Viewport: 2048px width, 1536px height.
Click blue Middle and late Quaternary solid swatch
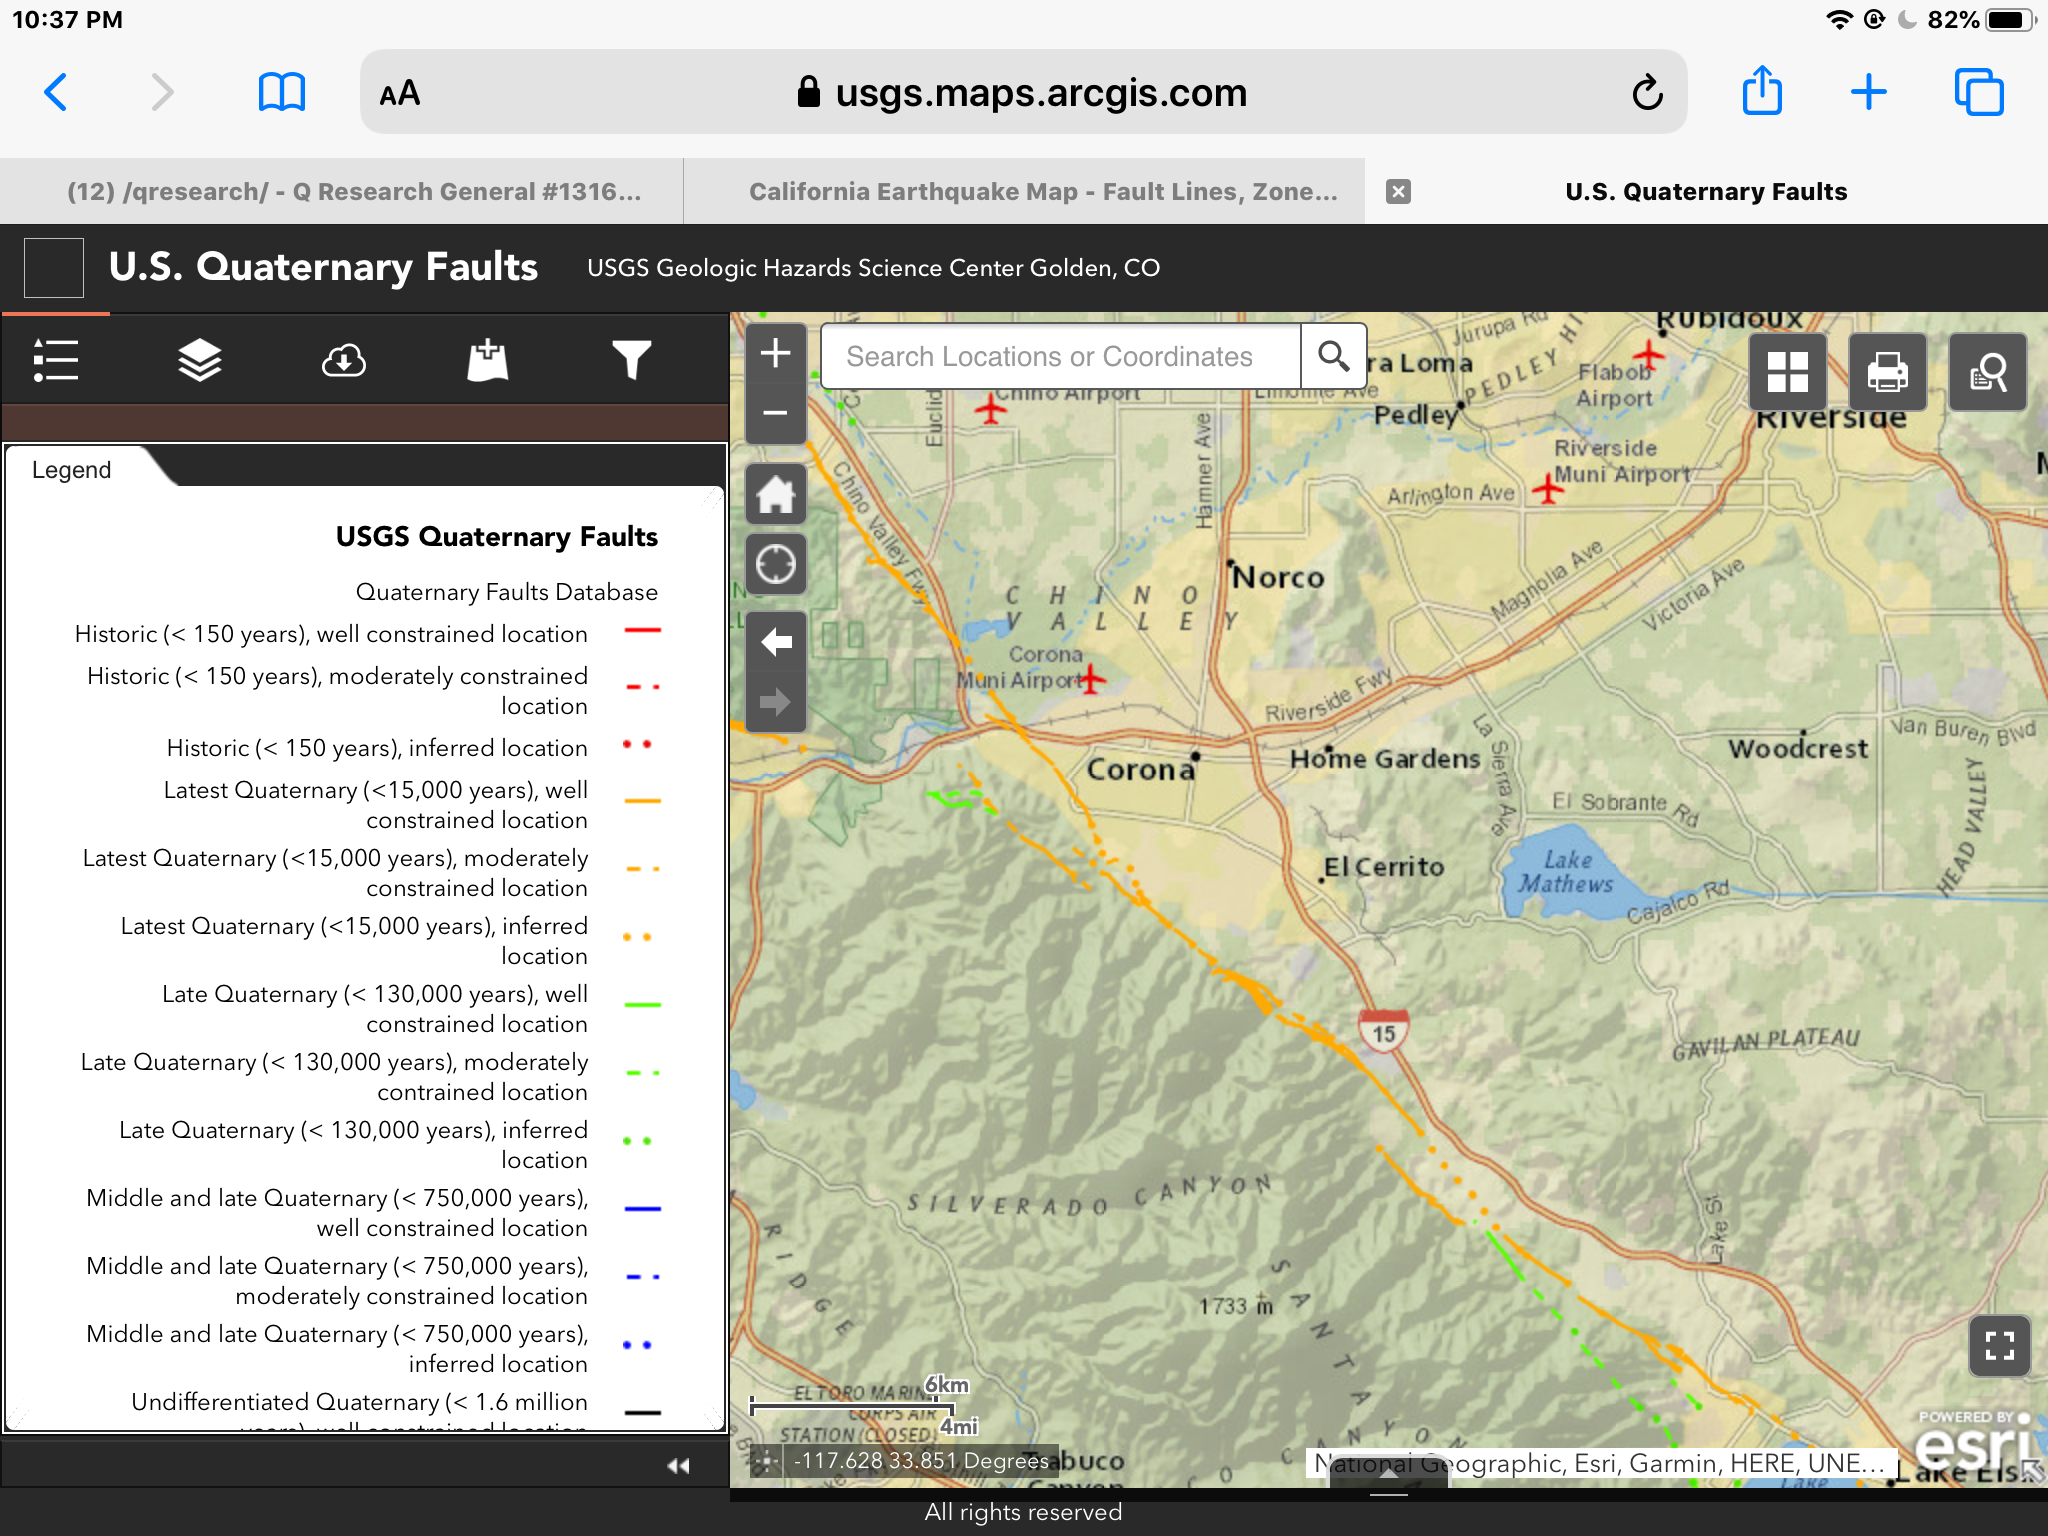[x=642, y=1209]
